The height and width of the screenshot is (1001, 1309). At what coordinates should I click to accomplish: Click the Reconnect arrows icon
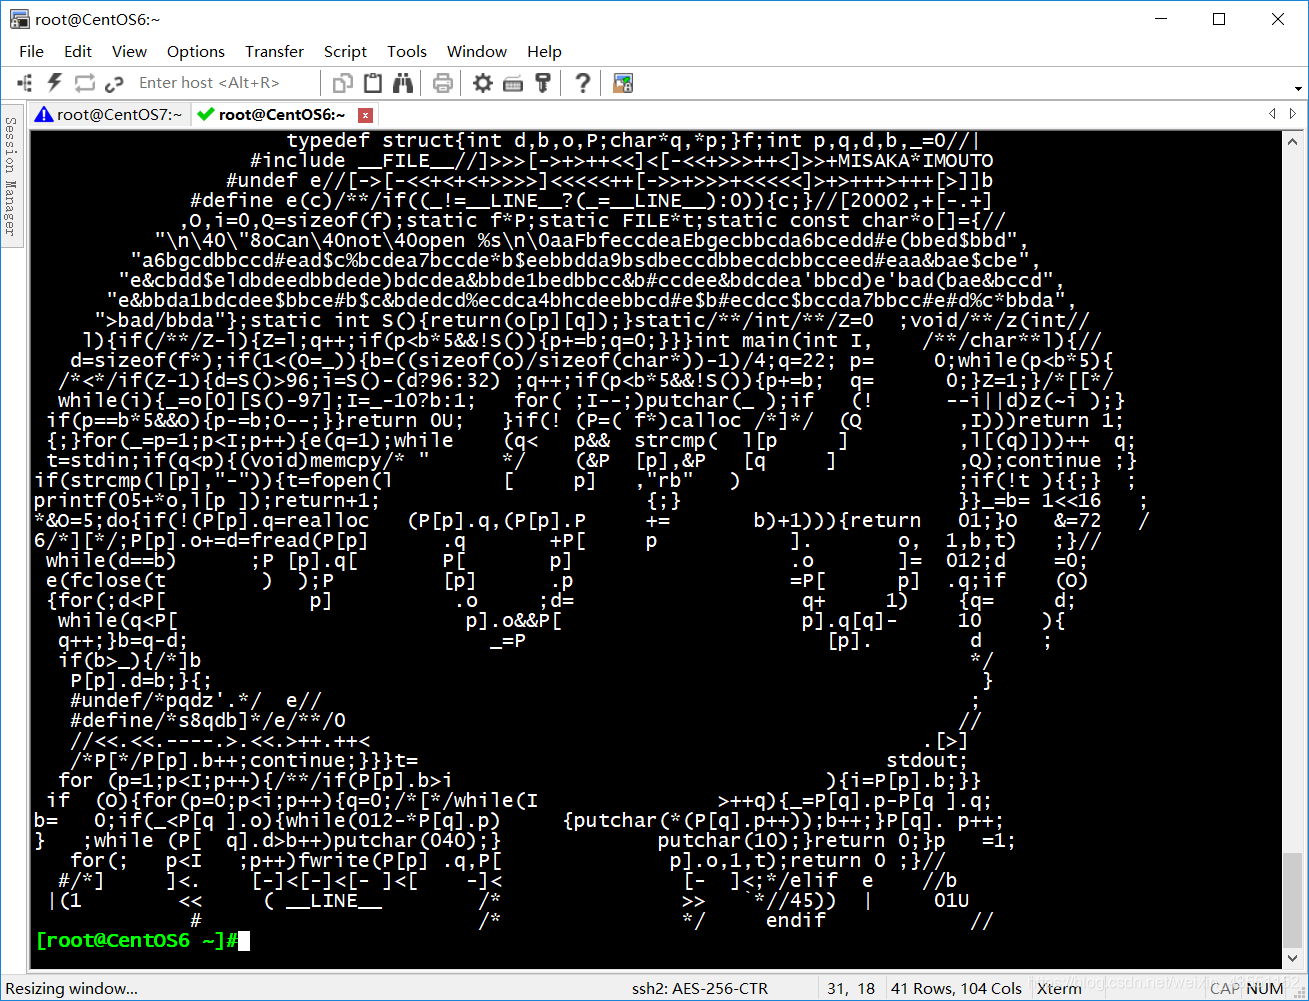[x=85, y=83]
